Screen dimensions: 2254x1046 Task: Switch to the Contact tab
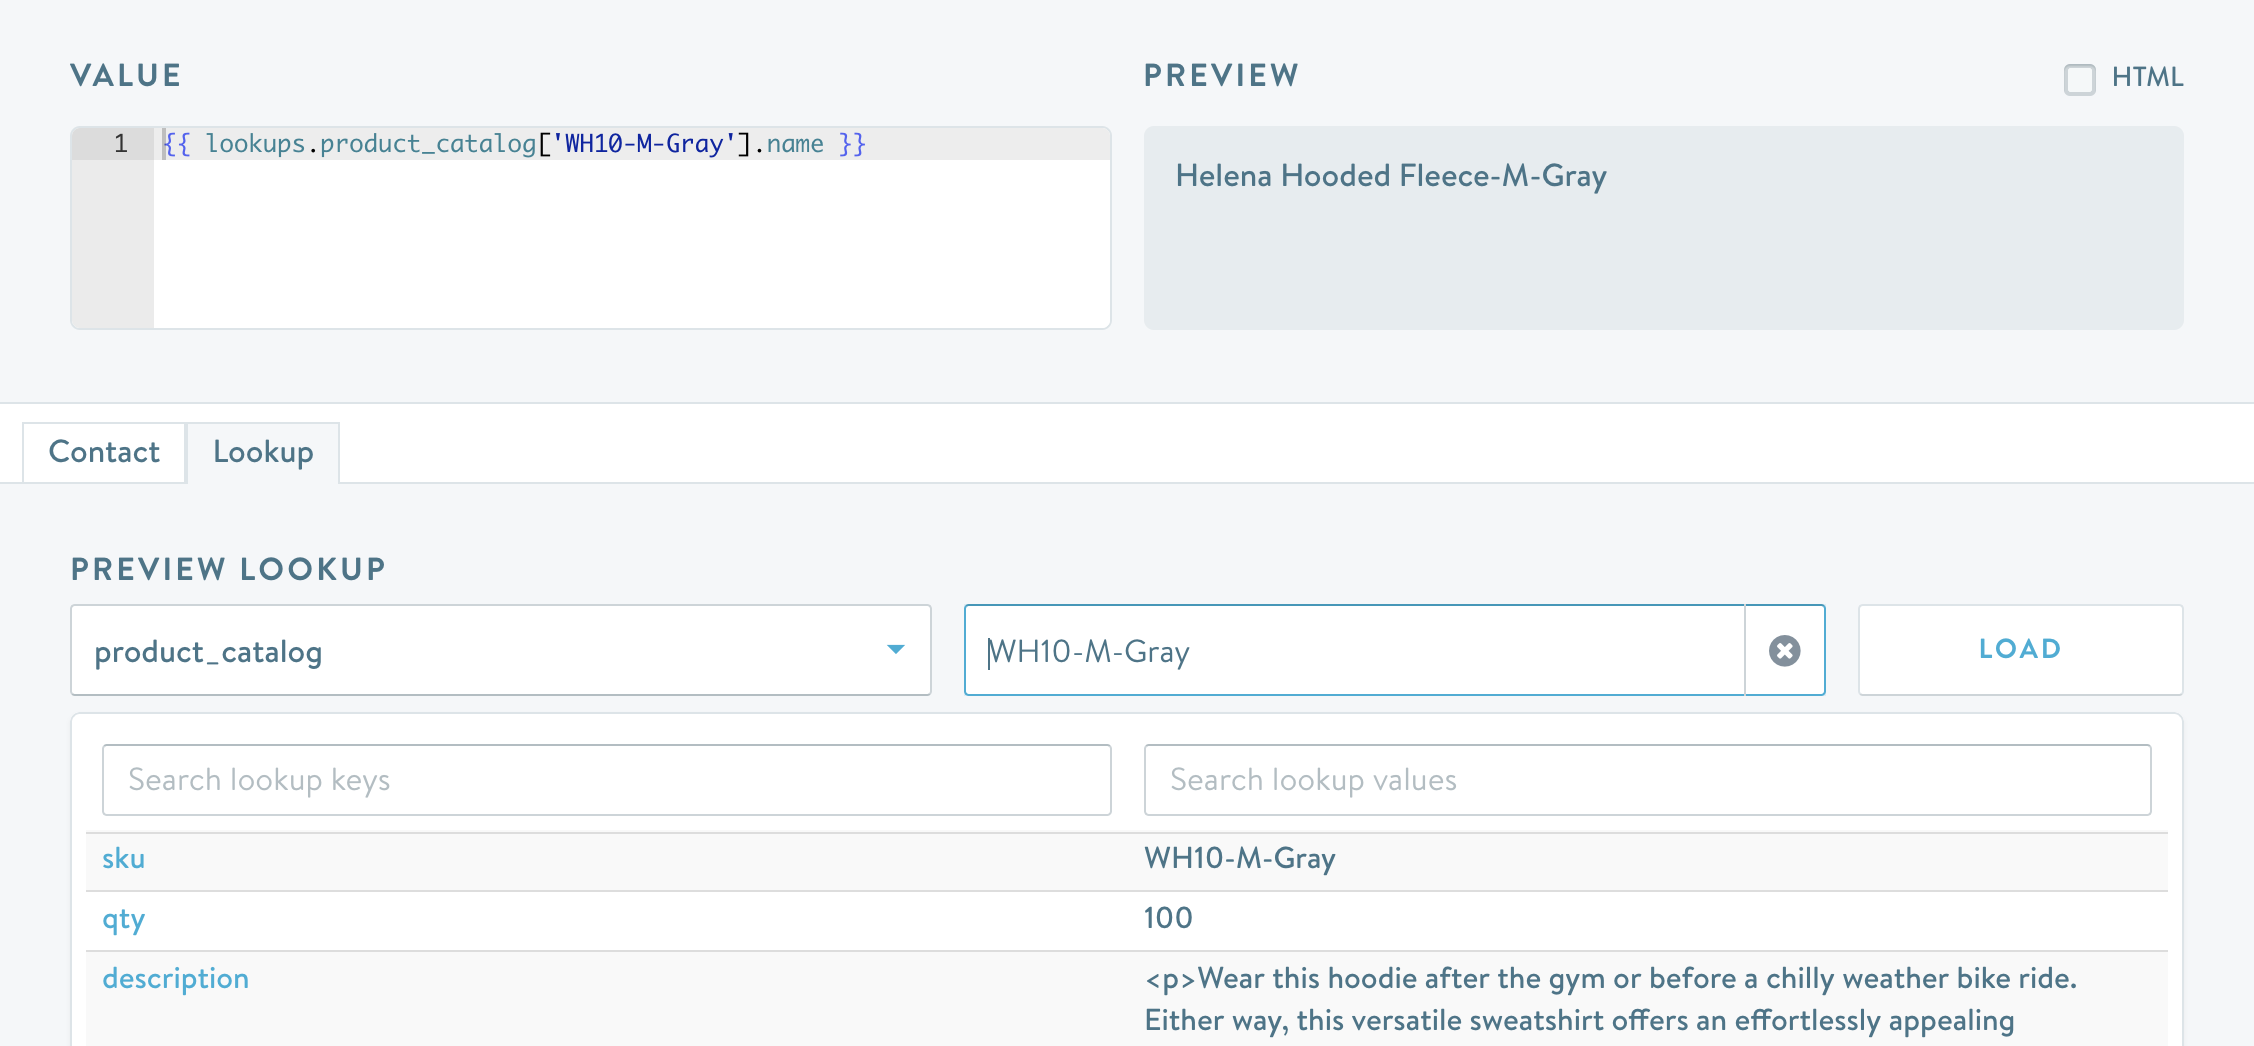(x=104, y=452)
